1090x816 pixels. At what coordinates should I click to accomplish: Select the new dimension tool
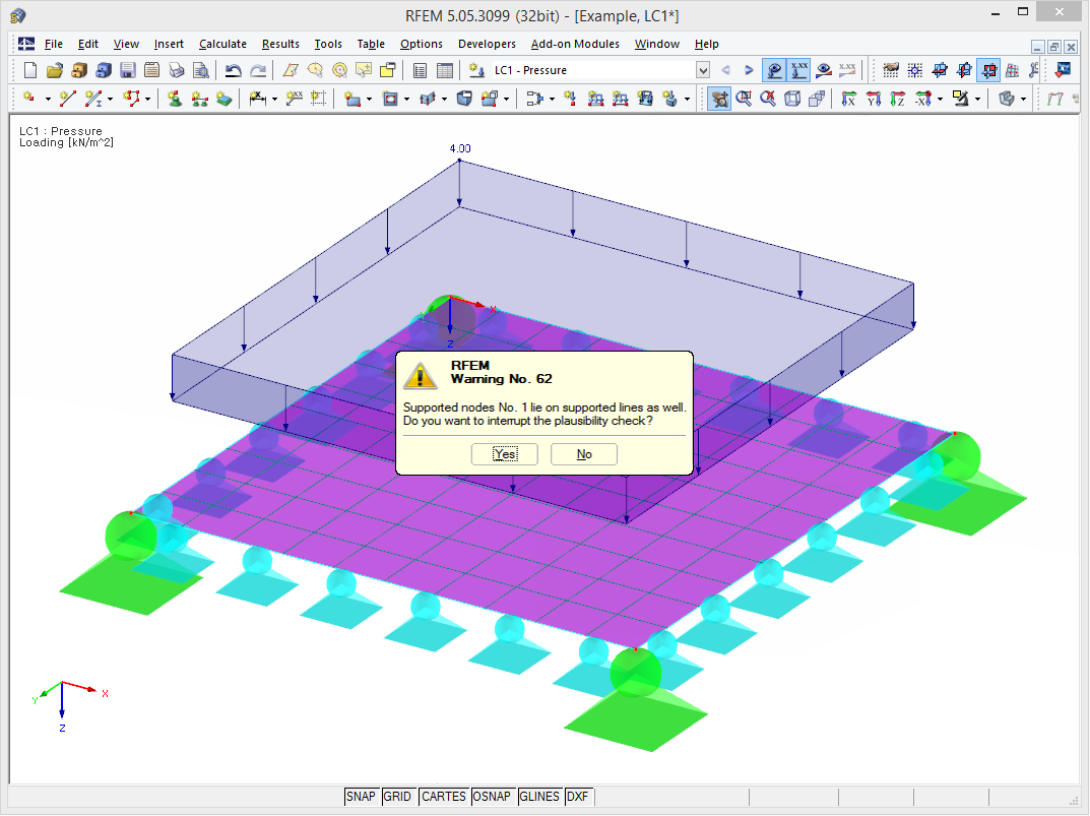(x=257, y=99)
